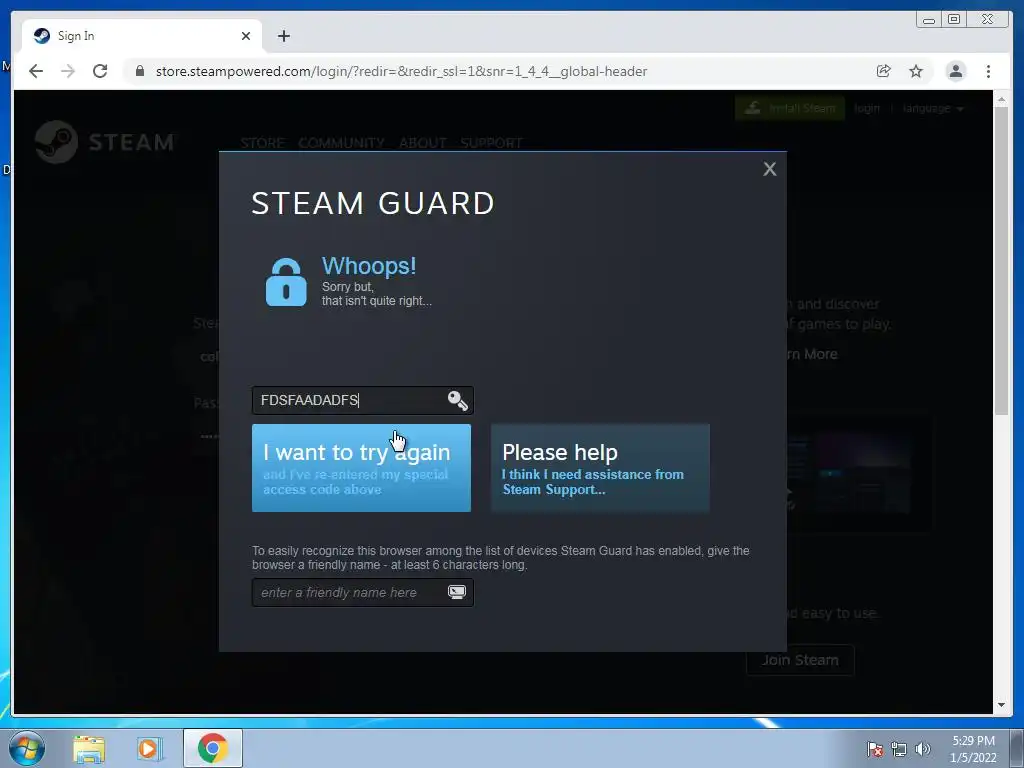Image resolution: width=1024 pixels, height=768 pixels.
Task: Click the taskbar clock showing 5:29 PM
Action: click(x=973, y=749)
